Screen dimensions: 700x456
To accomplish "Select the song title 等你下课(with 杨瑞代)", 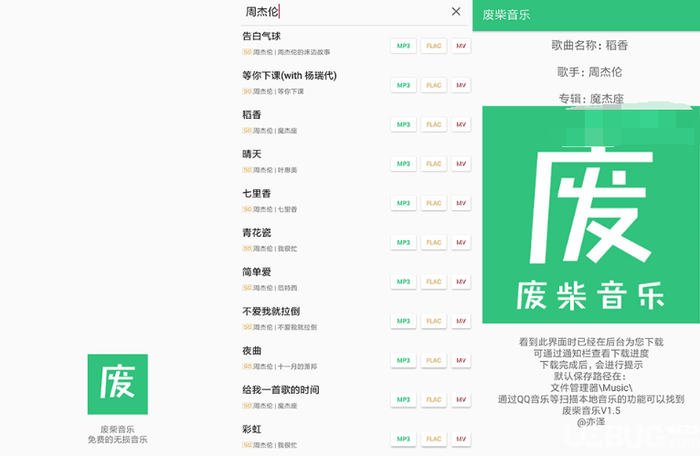I will [289, 75].
